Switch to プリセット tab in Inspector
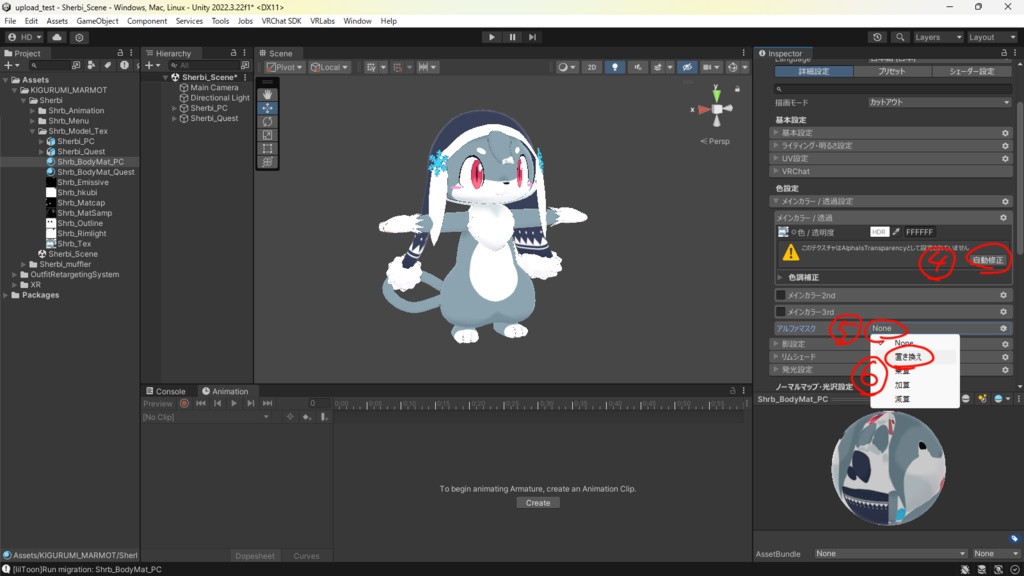Image resolution: width=1024 pixels, height=576 pixels. point(891,71)
